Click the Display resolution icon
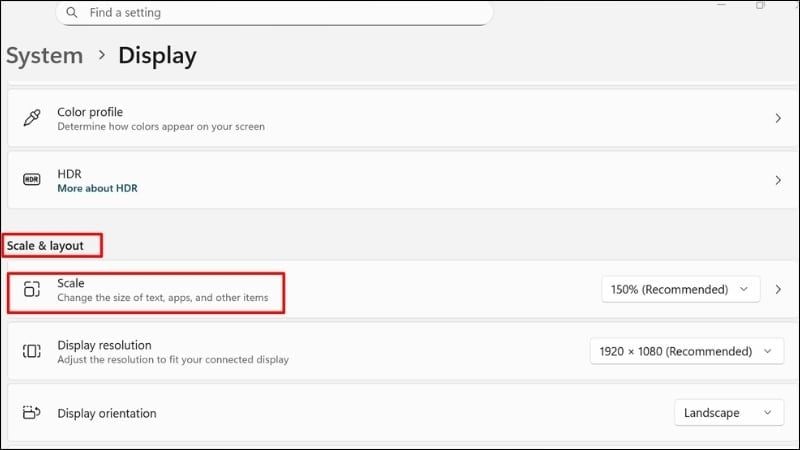The width and height of the screenshot is (800, 450). point(31,351)
